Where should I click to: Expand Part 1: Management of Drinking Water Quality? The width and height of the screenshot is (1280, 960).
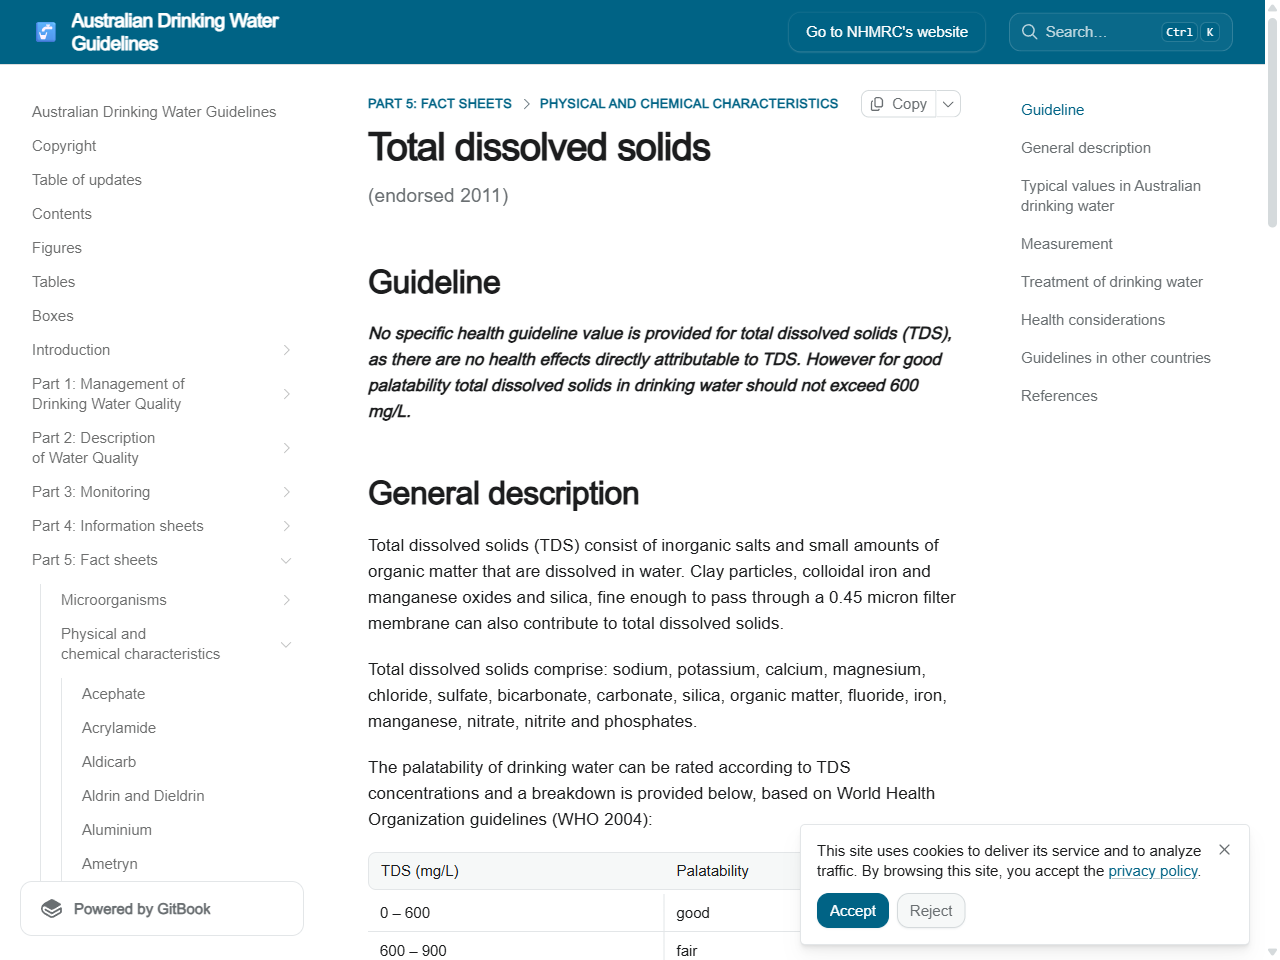tap(287, 393)
